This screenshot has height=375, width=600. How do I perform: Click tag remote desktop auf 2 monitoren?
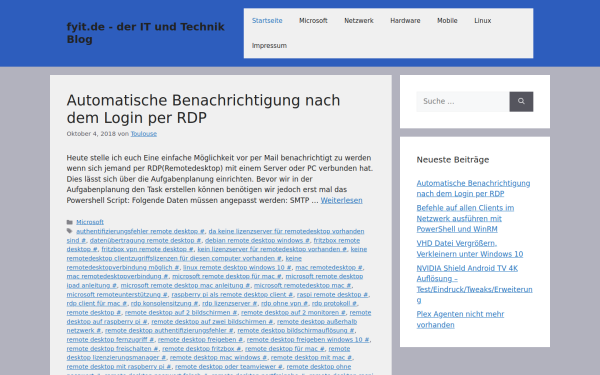click(293, 313)
